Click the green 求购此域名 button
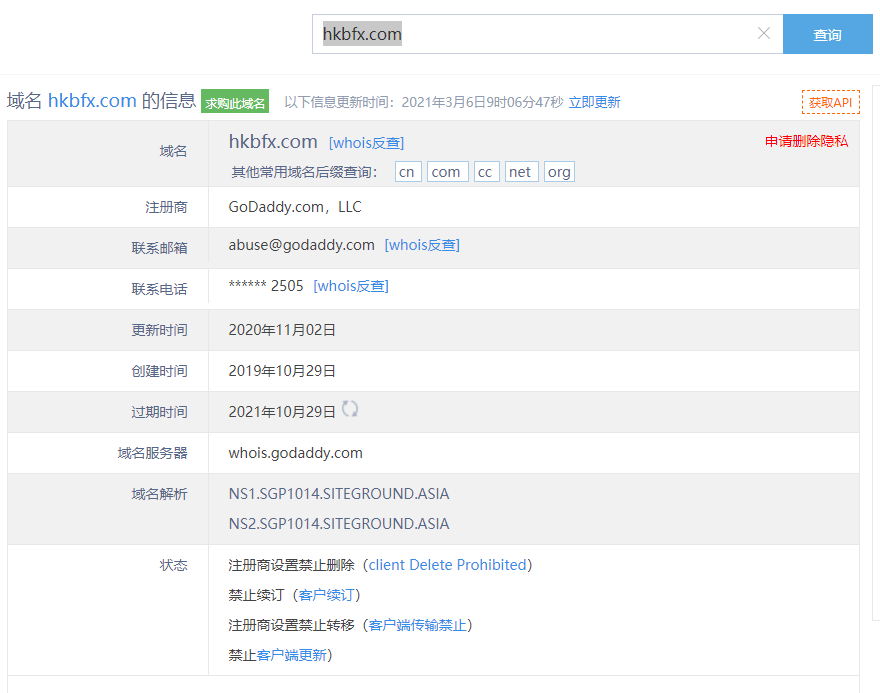The height and width of the screenshot is (693, 880). click(235, 102)
